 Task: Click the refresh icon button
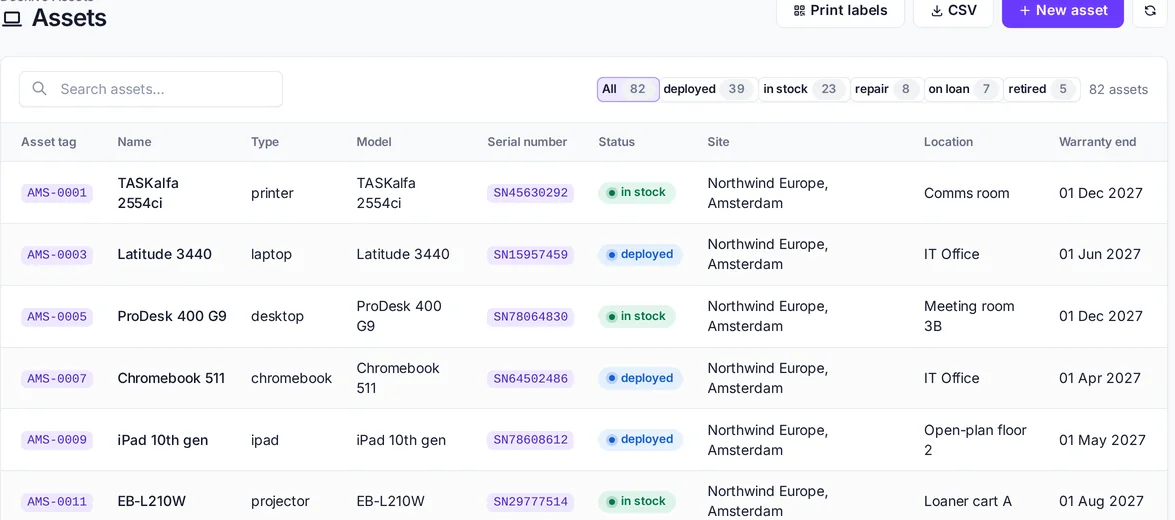(1150, 10)
